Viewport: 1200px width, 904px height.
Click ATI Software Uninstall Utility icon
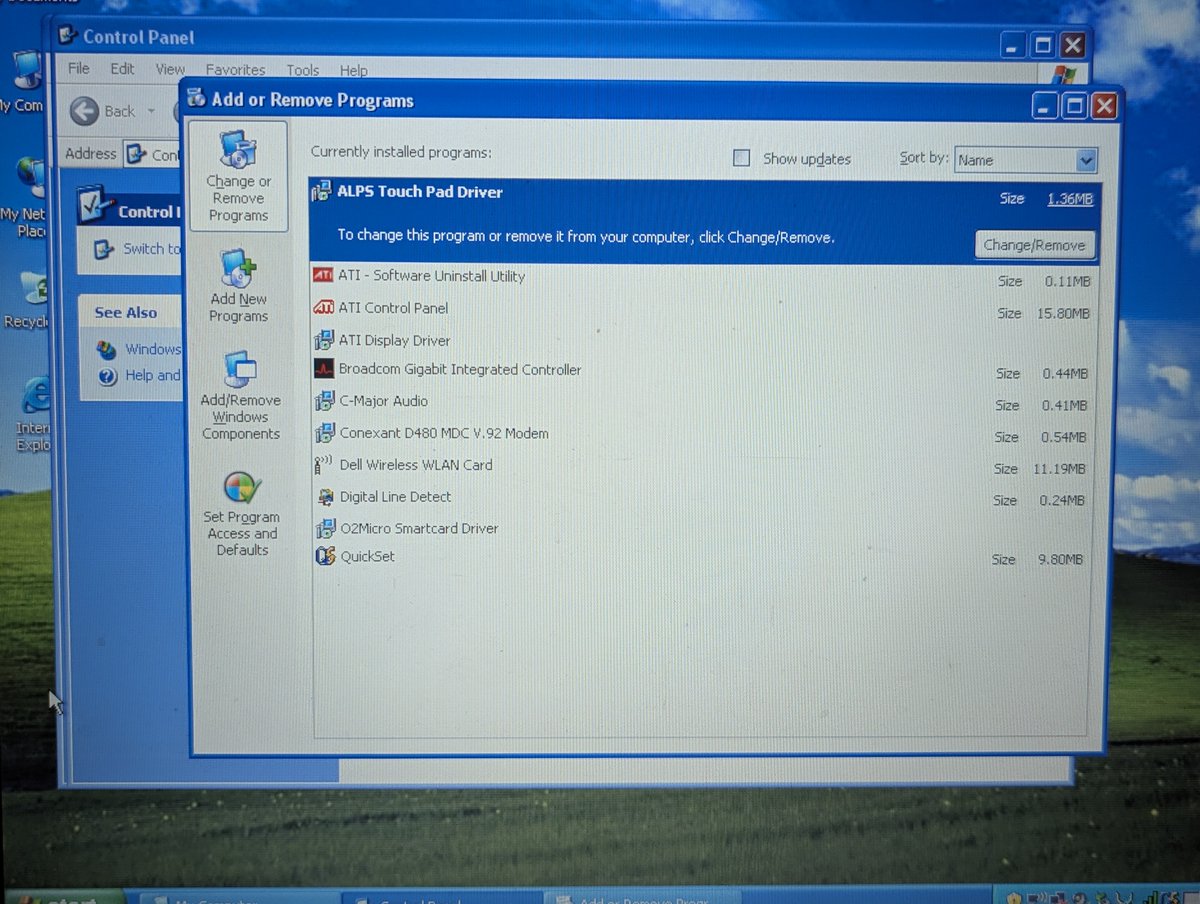323,276
